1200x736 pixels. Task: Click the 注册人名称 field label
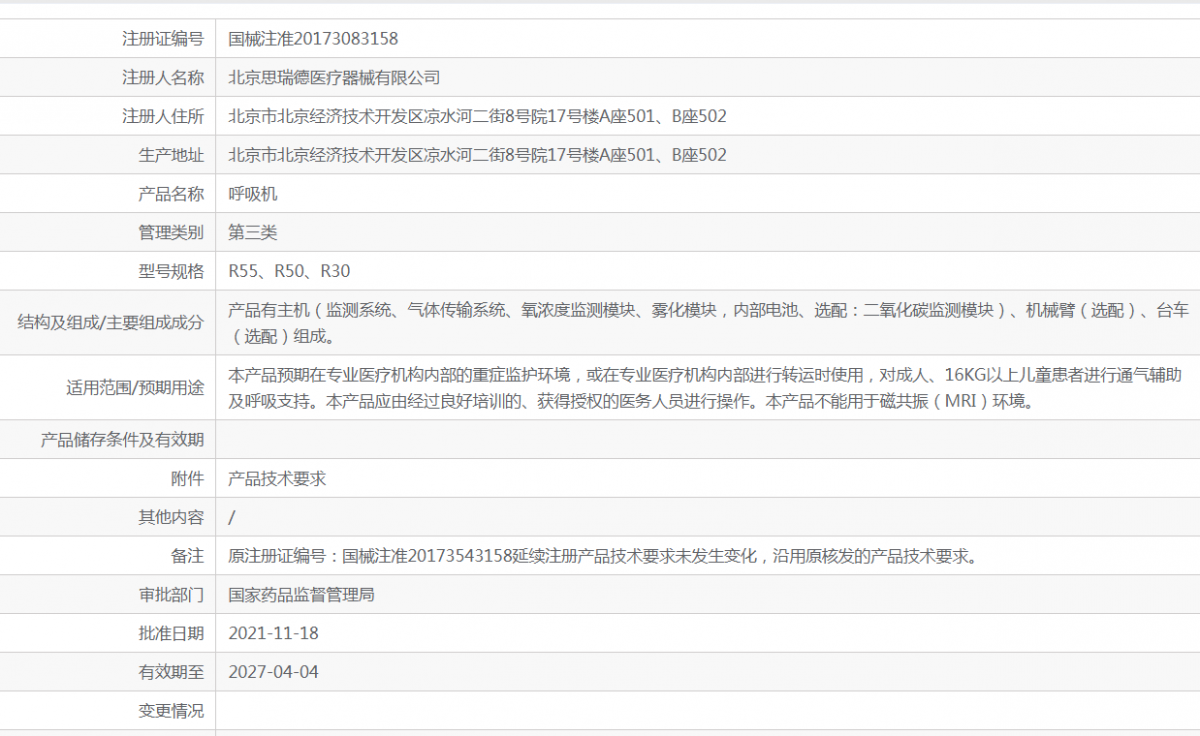tap(163, 78)
